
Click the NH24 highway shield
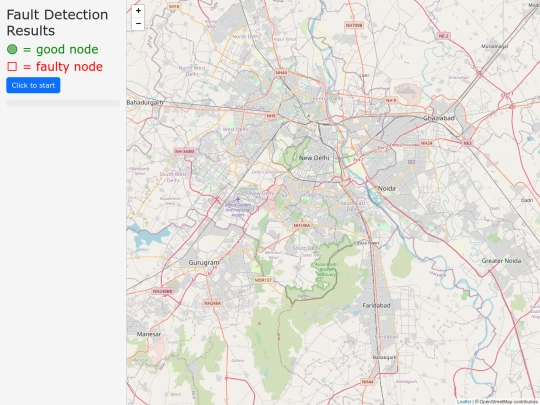click(426, 143)
